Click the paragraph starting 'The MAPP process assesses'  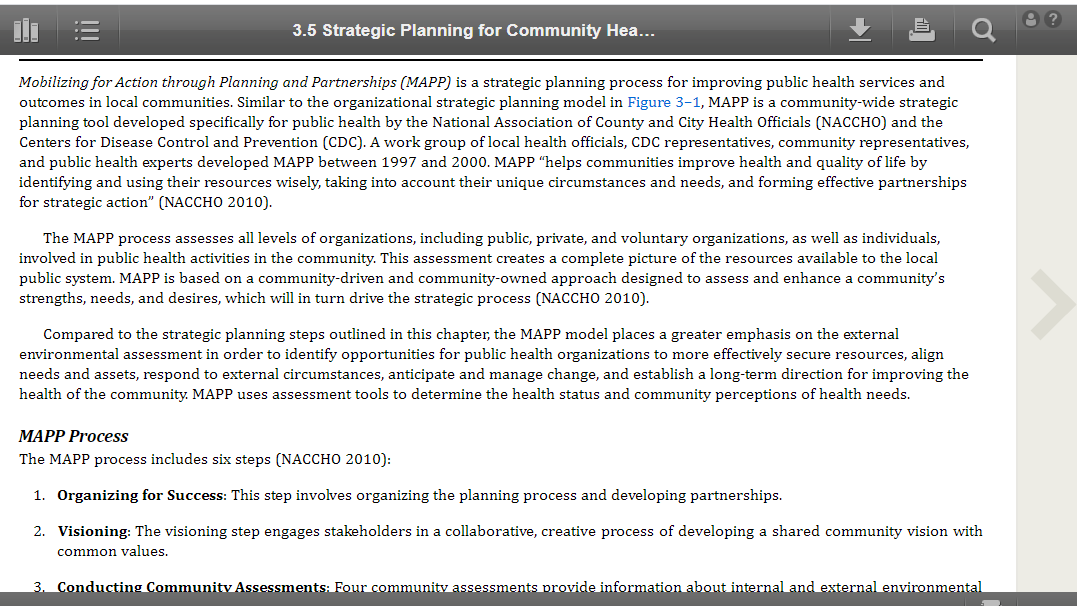click(x=481, y=268)
